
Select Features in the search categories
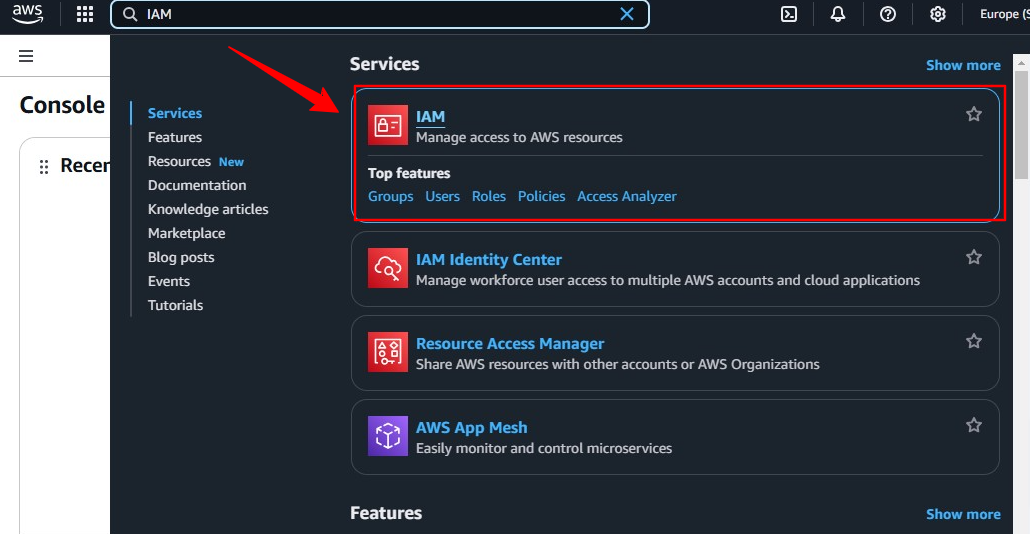(175, 137)
